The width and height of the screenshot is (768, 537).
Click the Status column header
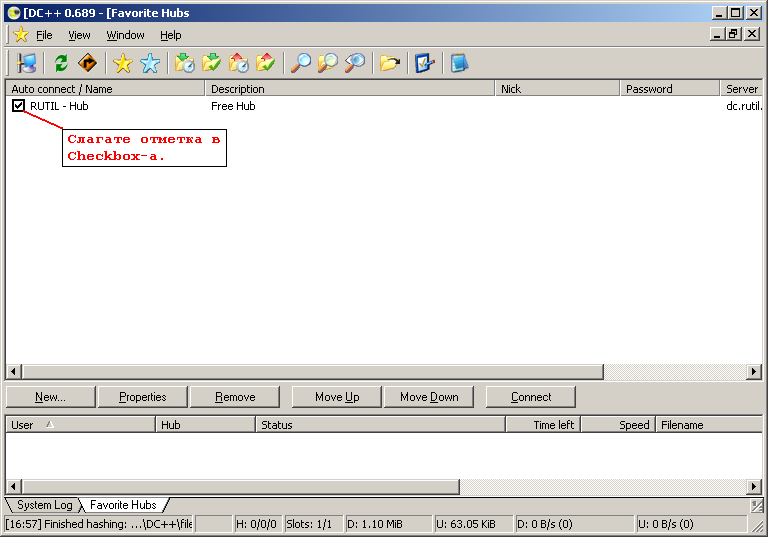click(x=381, y=425)
